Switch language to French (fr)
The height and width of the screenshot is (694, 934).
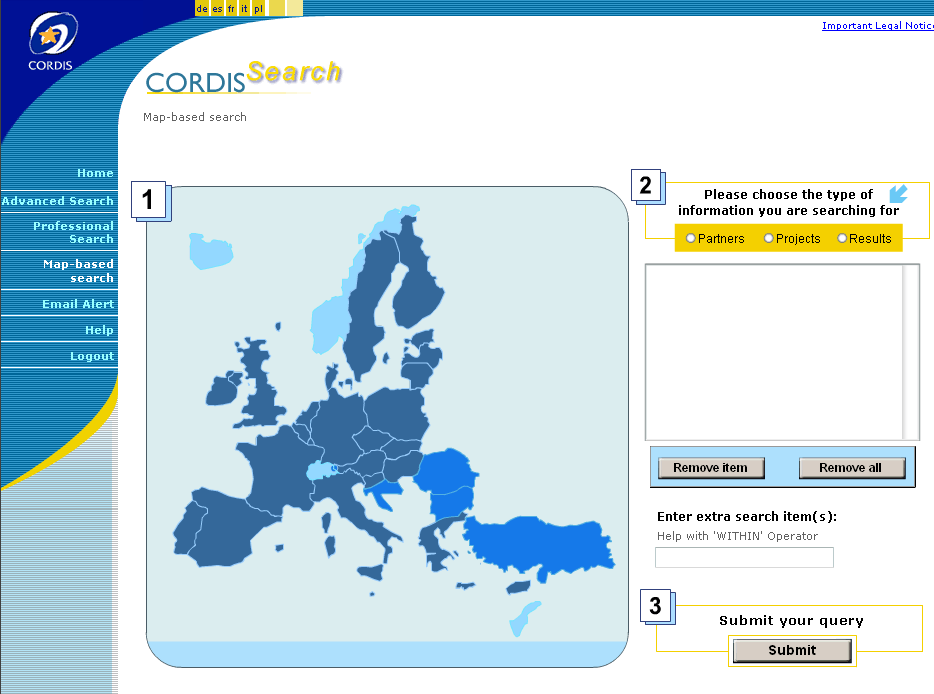[231, 8]
